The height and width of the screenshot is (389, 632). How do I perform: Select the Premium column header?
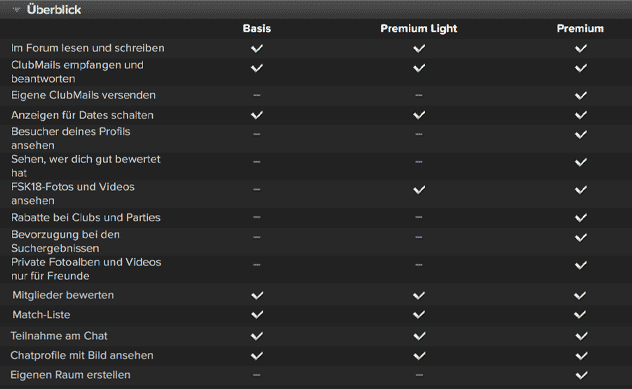[580, 29]
